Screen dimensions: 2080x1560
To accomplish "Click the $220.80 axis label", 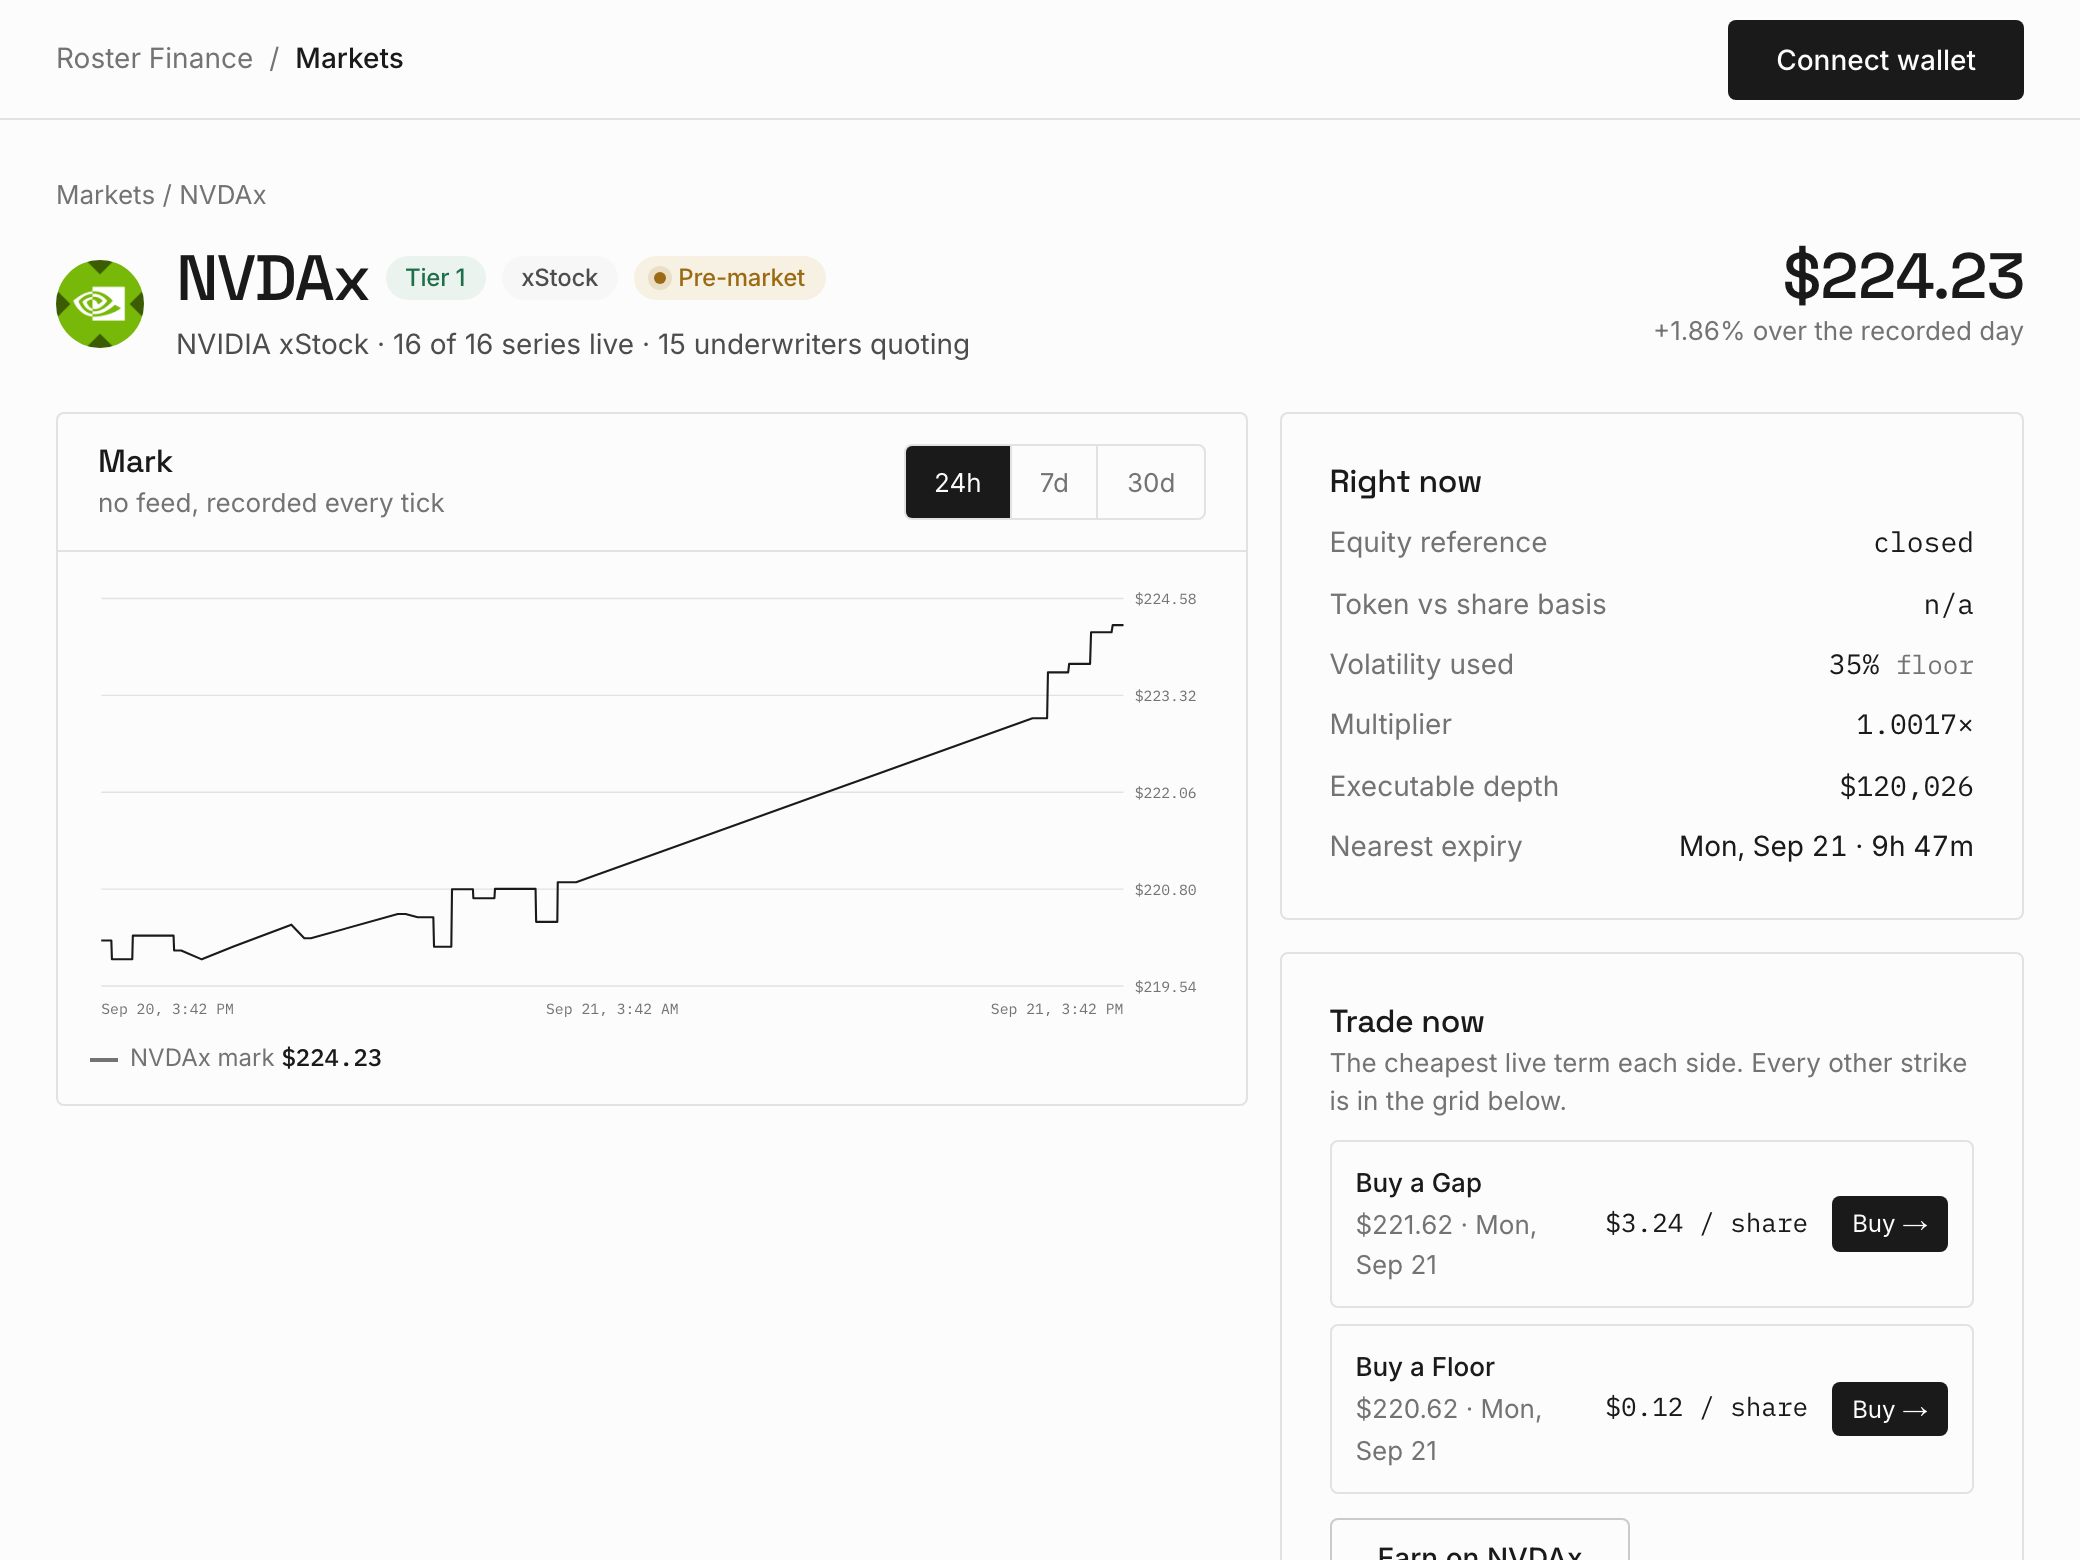I will point(1165,890).
